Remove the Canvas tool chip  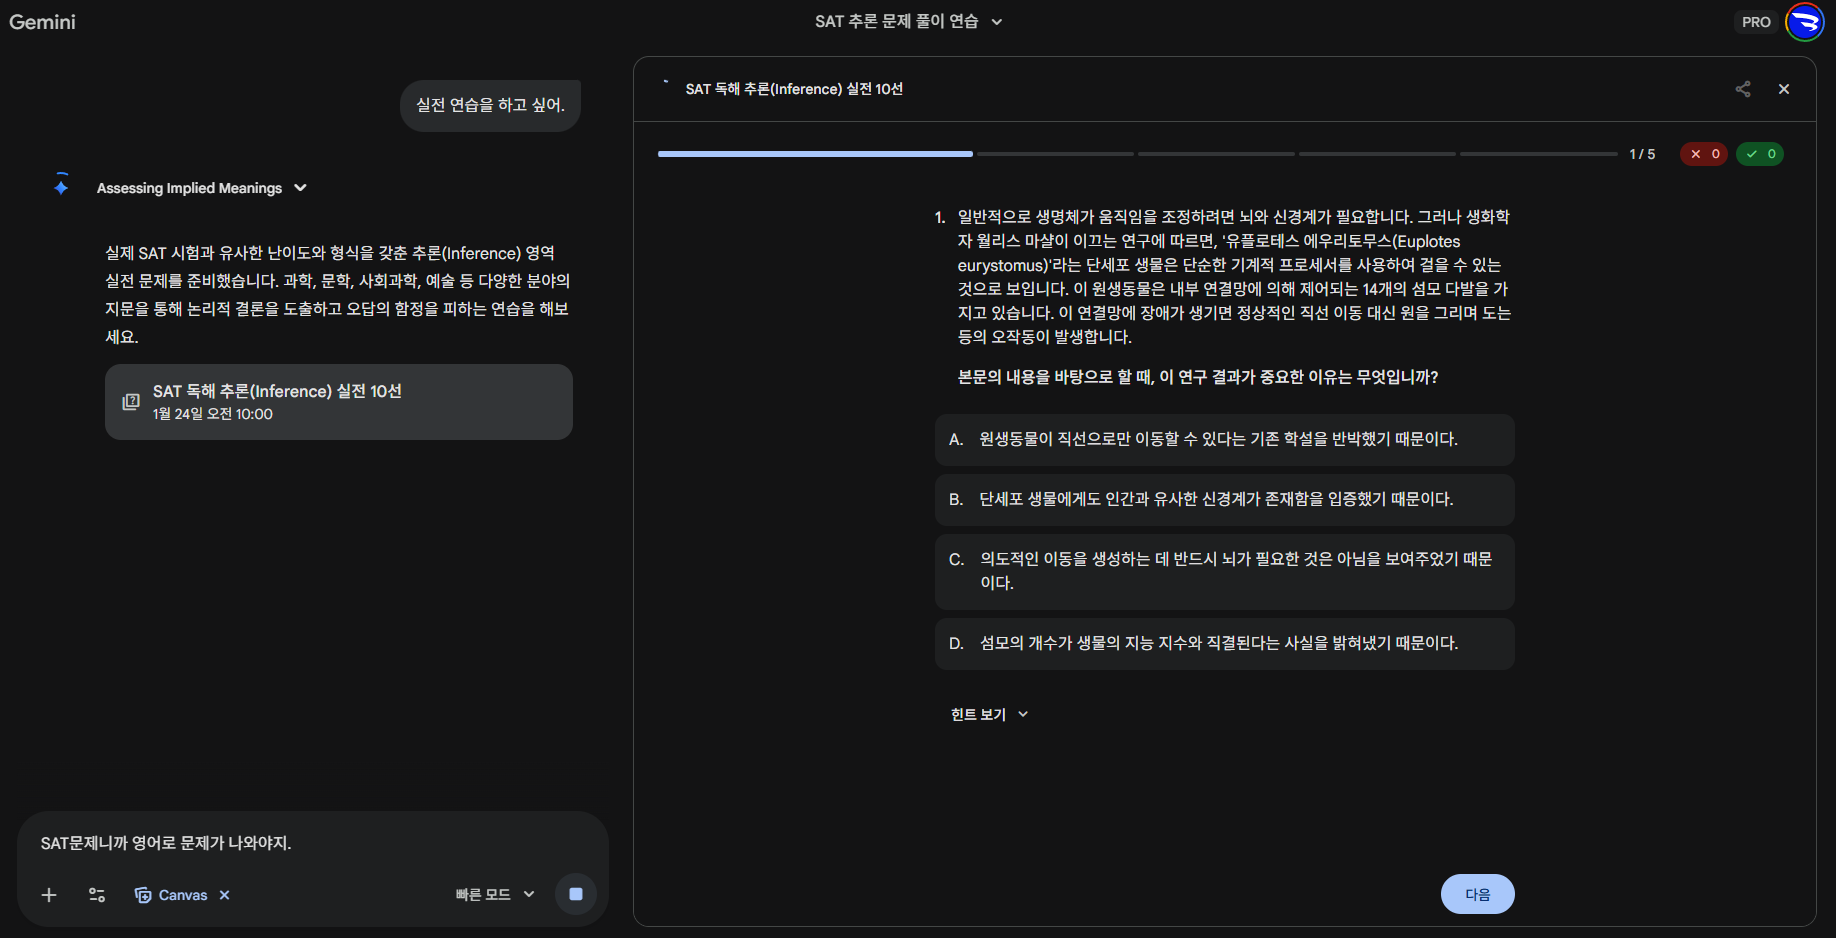(x=225, y=895)
